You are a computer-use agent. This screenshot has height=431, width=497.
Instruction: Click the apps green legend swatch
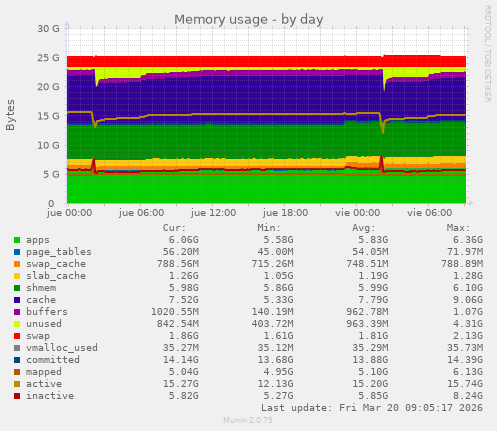pos(17,240)
